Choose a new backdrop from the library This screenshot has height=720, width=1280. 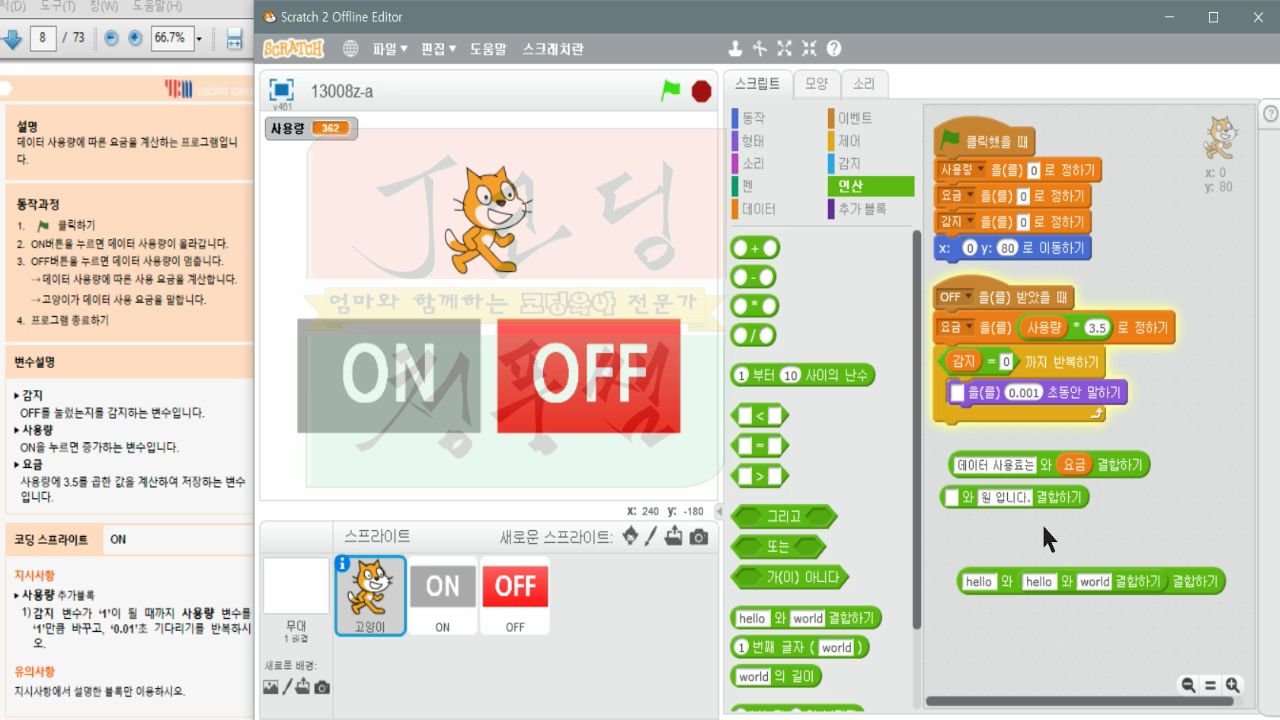pyautogui.click(x=270, y=687)
